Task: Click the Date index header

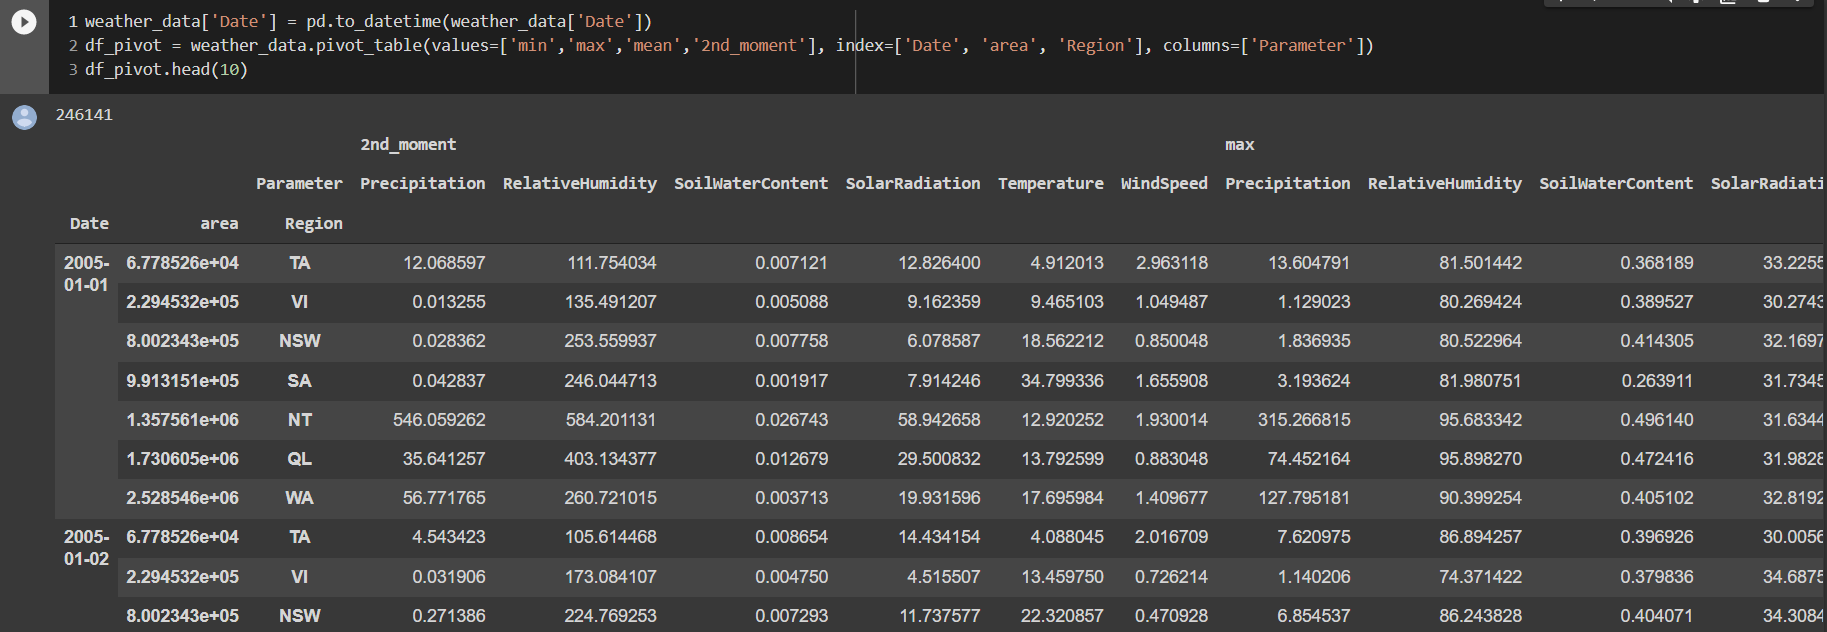Action: pos(89,223)
